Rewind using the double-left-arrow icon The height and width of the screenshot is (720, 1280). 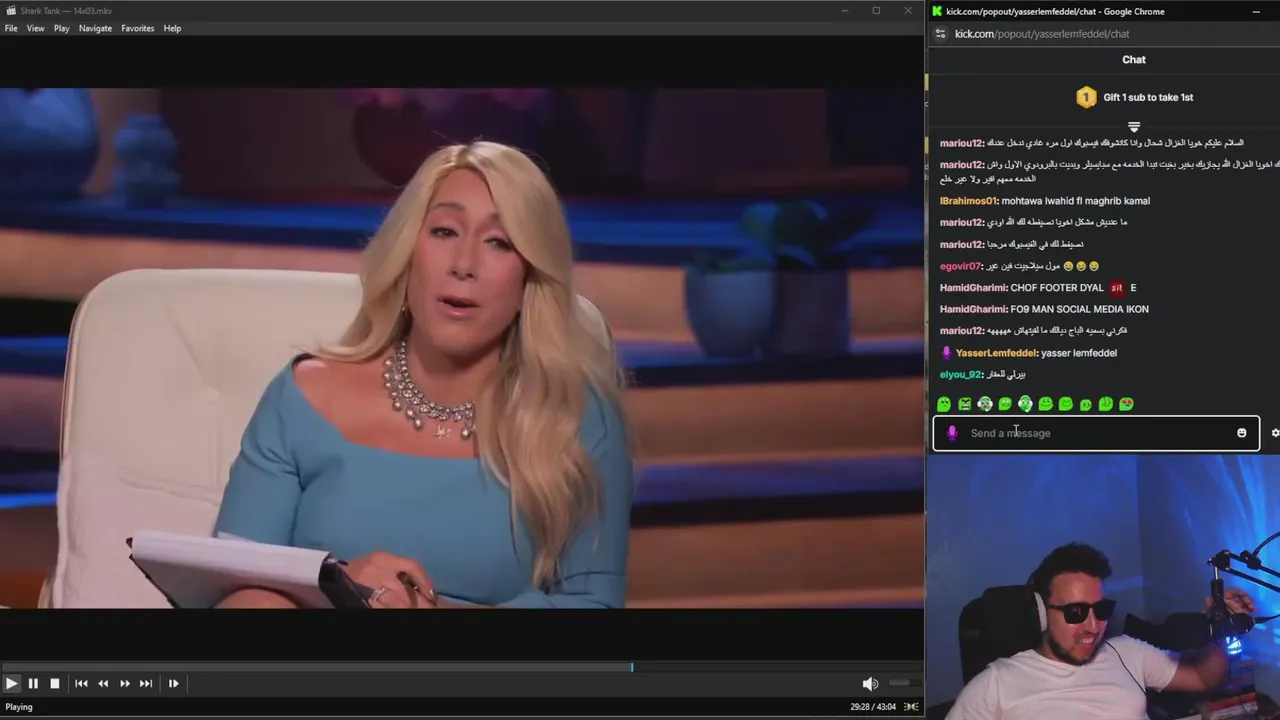(103, 683)
